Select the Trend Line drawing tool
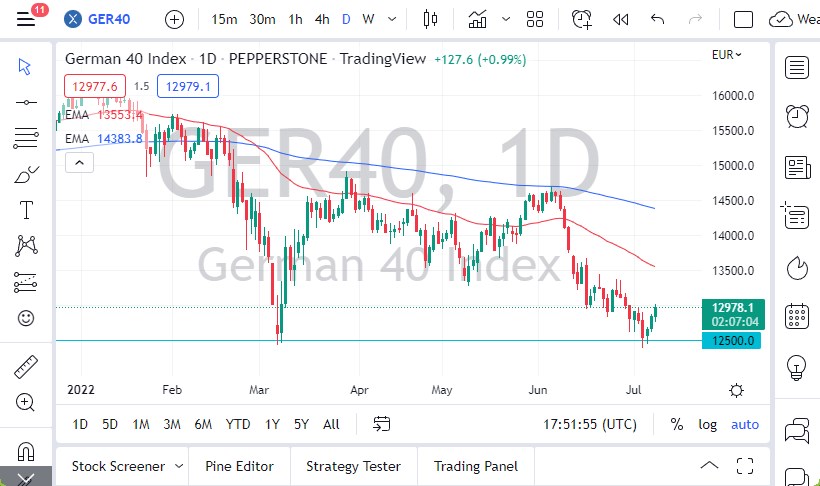Screen dimensions: 820x486 point(26,101)
